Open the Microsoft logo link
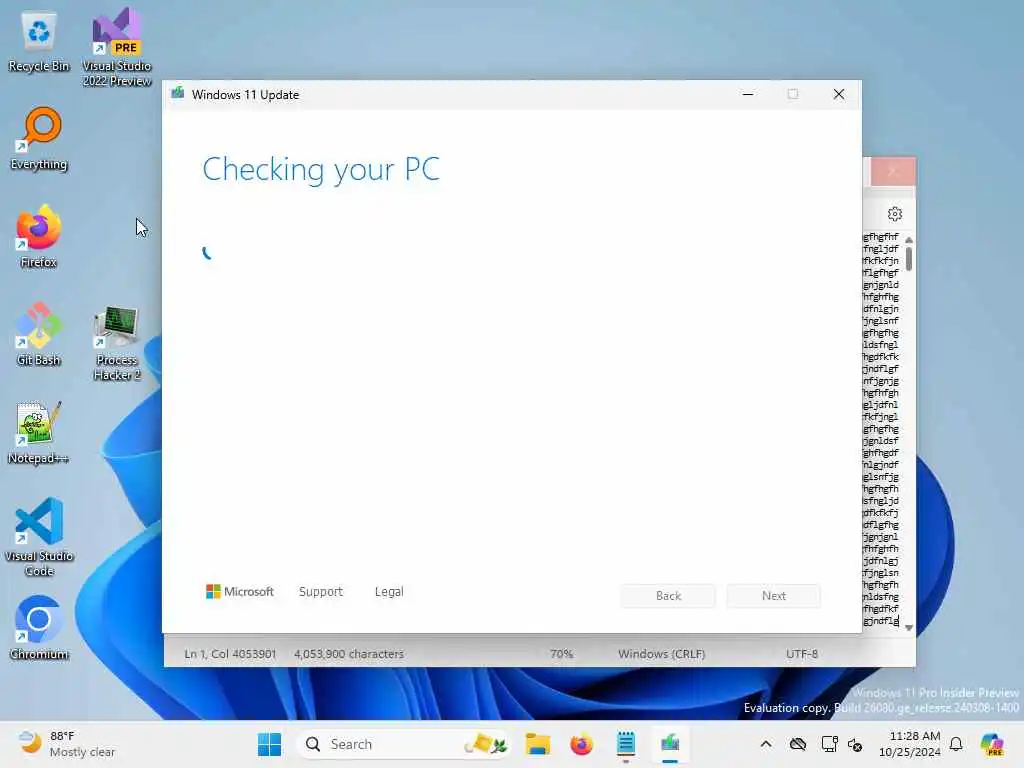The height and width of the screenshot is (768, 1024). pos(240,591)
